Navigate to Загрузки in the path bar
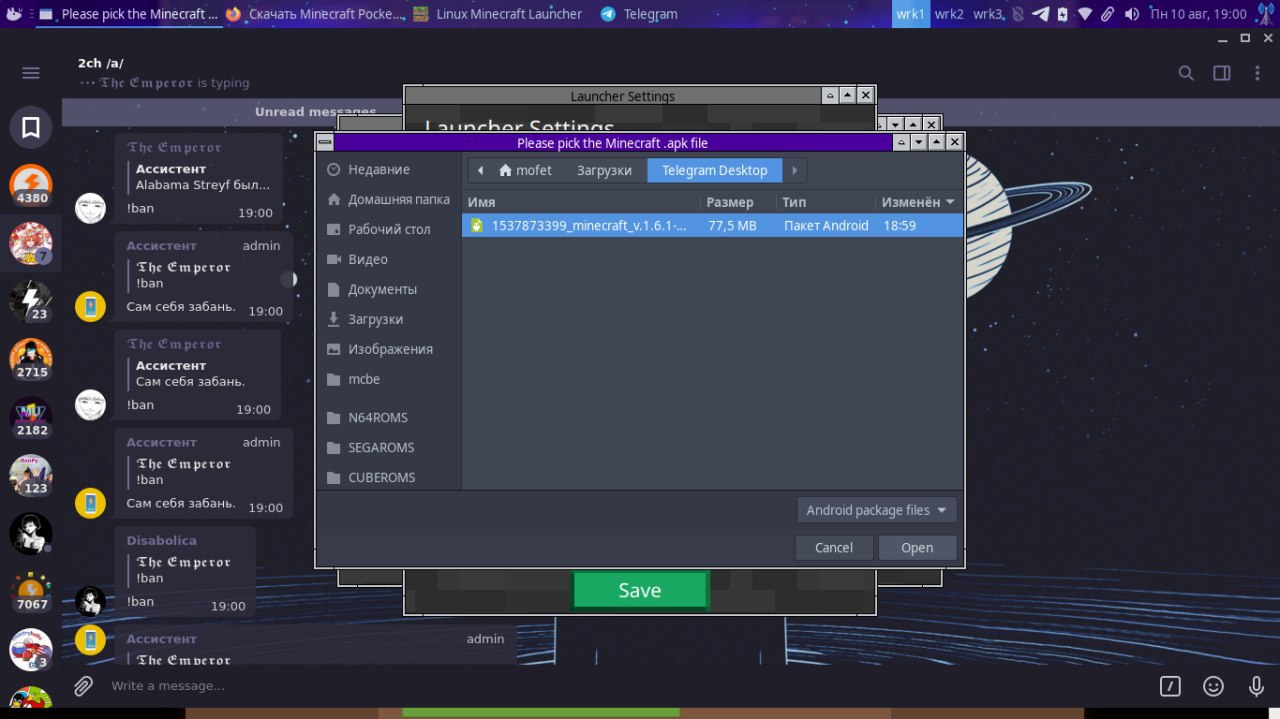Viewport: 1280px width, 719px height. pyautogui.click(x=604, y=170)
